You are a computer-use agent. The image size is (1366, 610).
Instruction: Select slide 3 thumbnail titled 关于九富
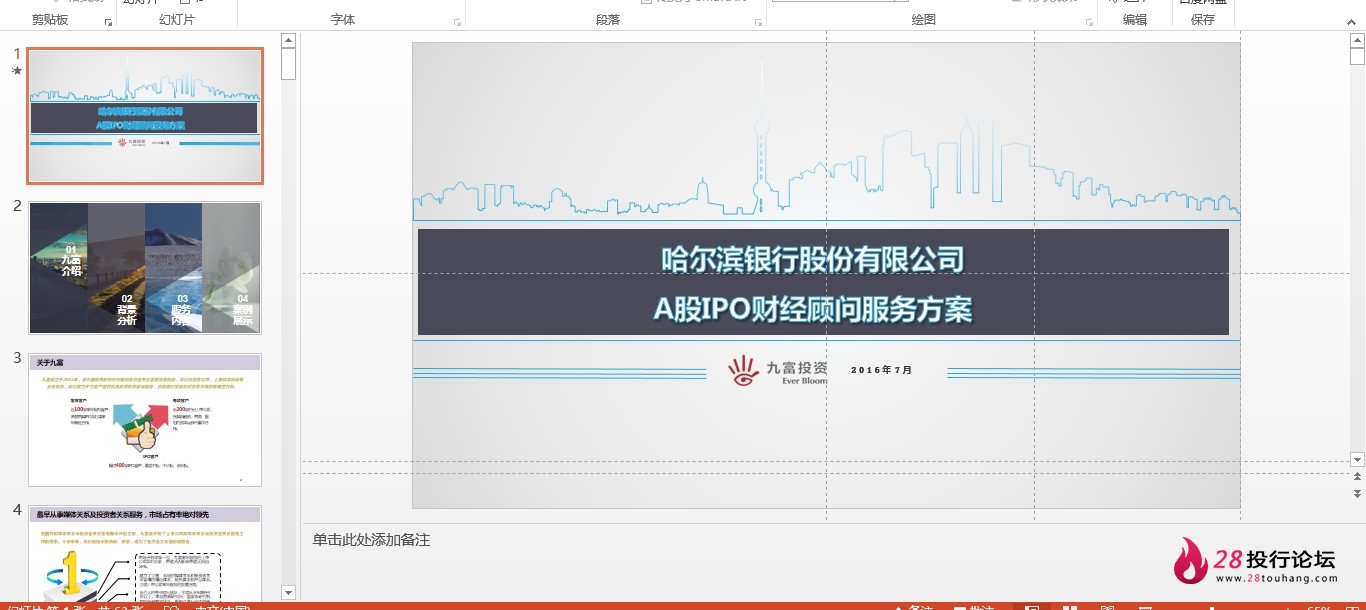pos(145,420)
